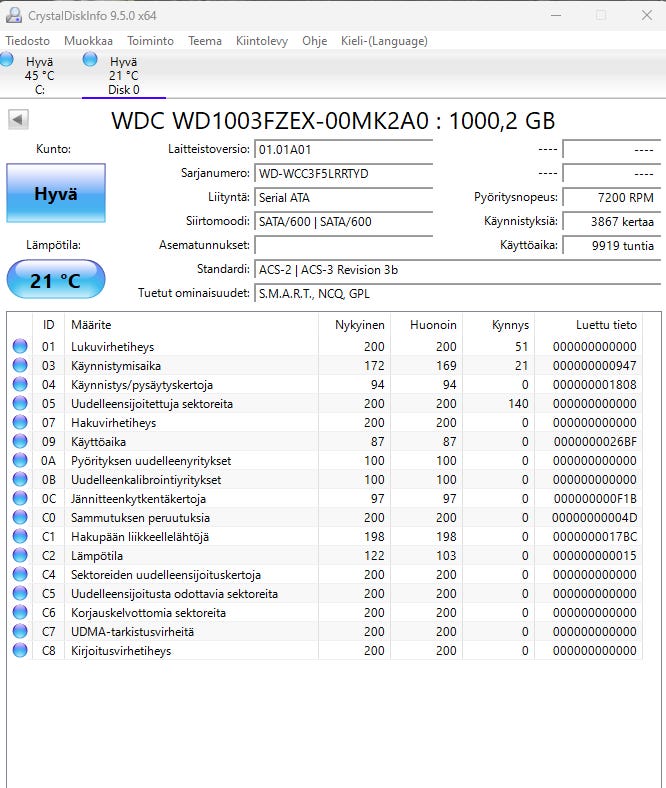Click blue status orb for C: drive
This screenshot has height=788, width=666.
tap(7, 59)
